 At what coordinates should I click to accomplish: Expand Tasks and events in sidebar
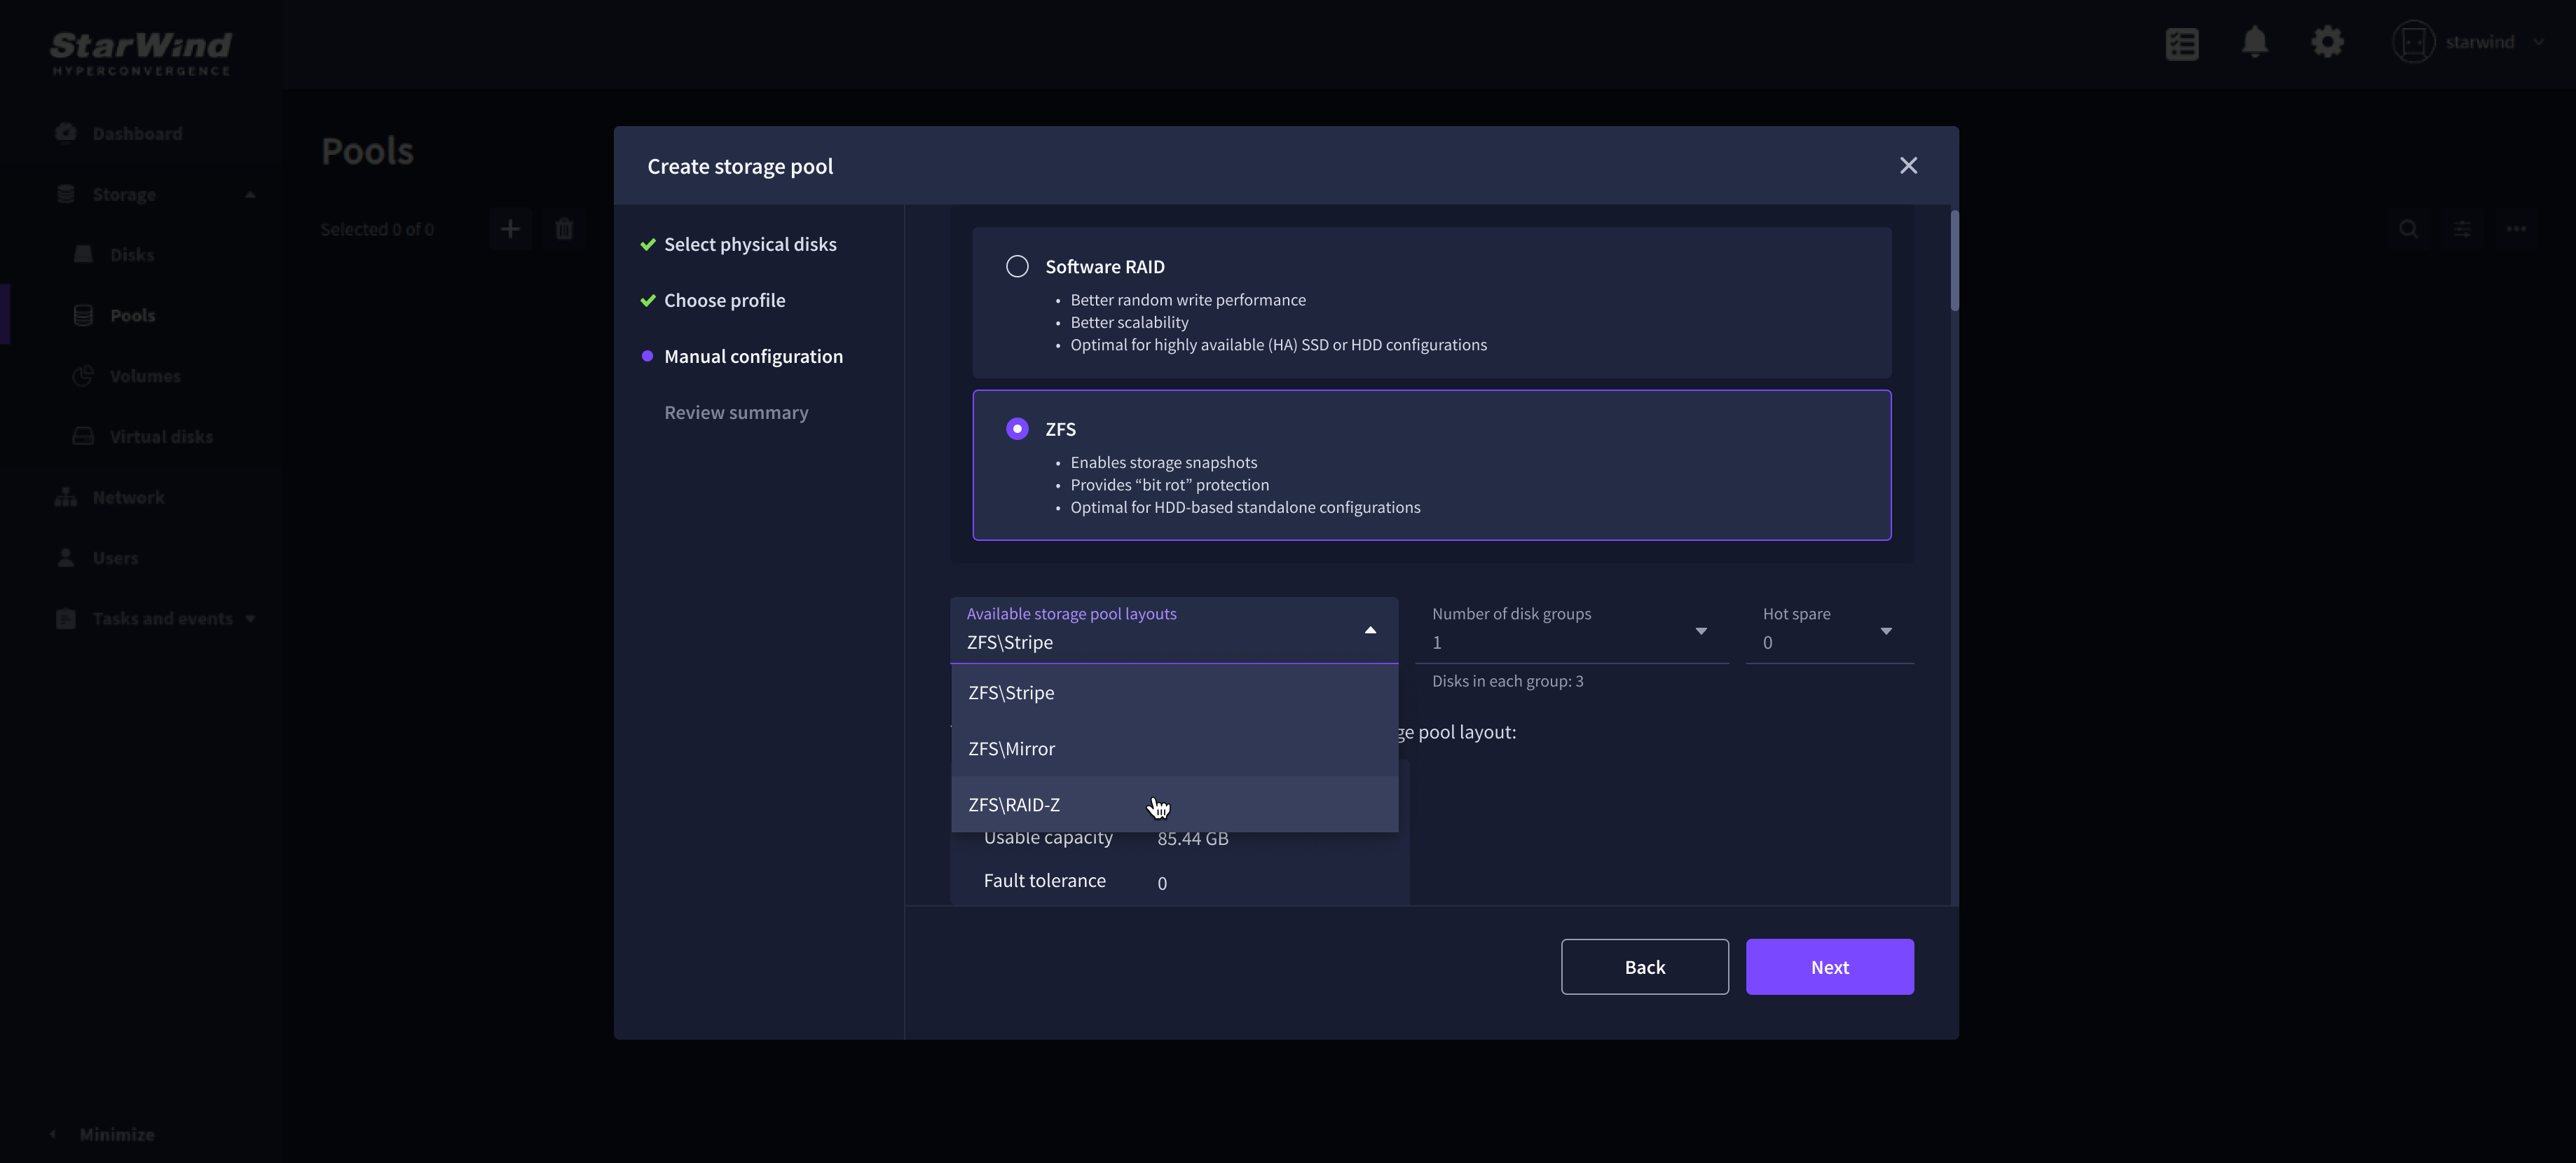pyautogui.click(x=249, y=618)
